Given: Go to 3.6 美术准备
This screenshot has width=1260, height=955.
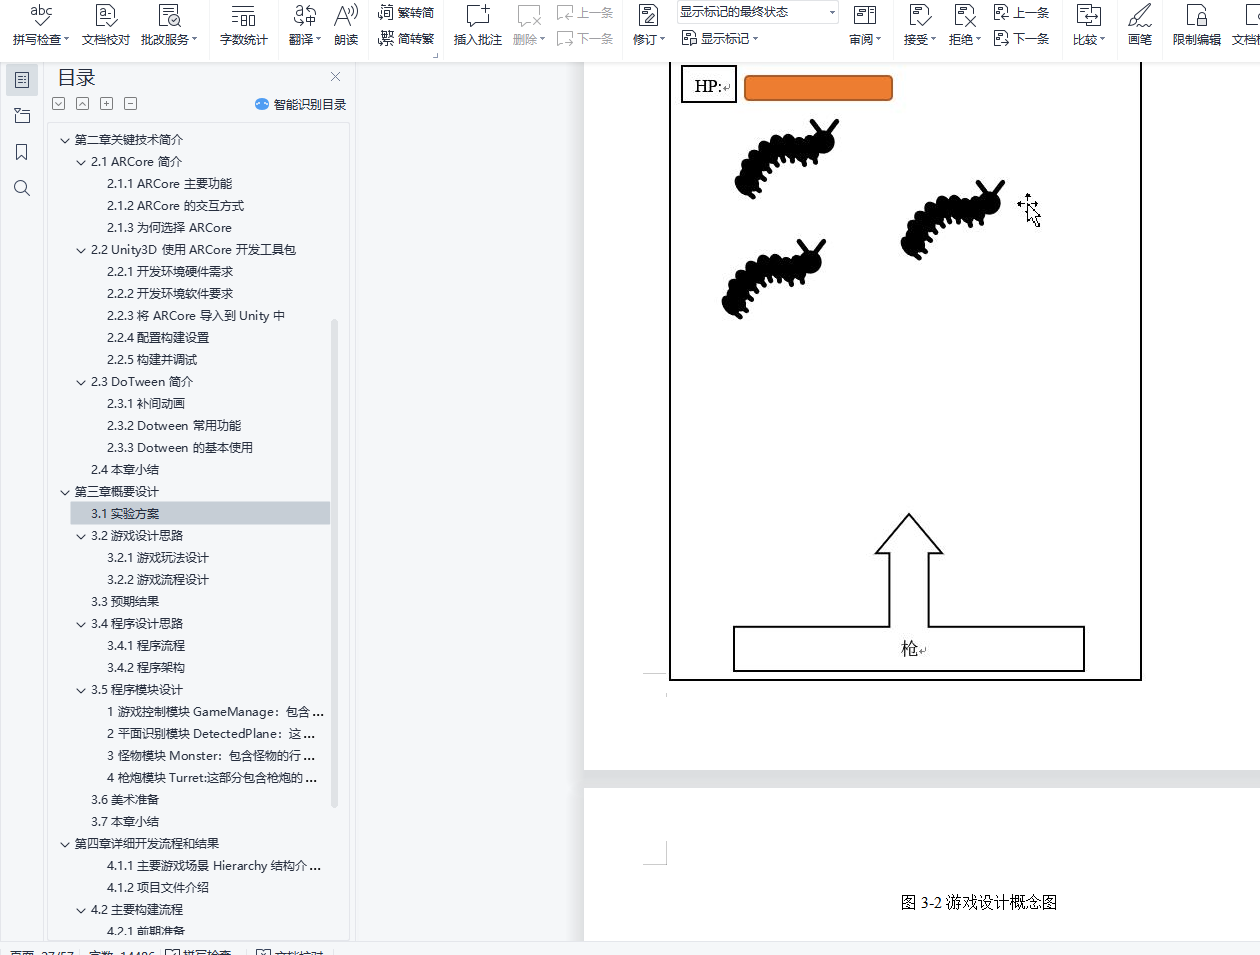Looking at the screenshot, I should [125, 800].
